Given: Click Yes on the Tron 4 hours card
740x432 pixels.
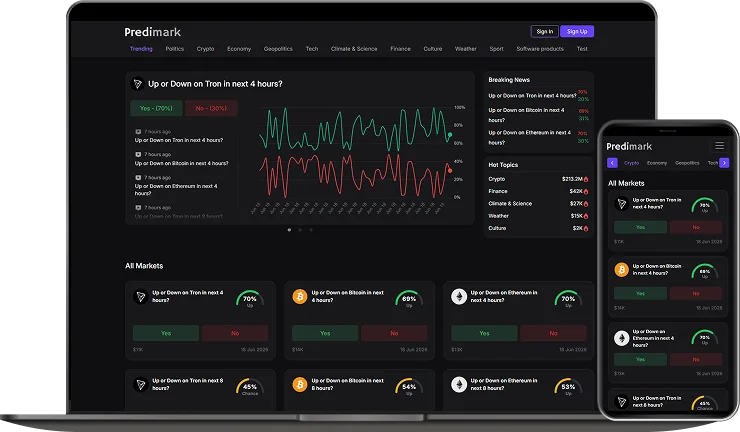Looking at the screenshot, I should [x=166, y=333].
